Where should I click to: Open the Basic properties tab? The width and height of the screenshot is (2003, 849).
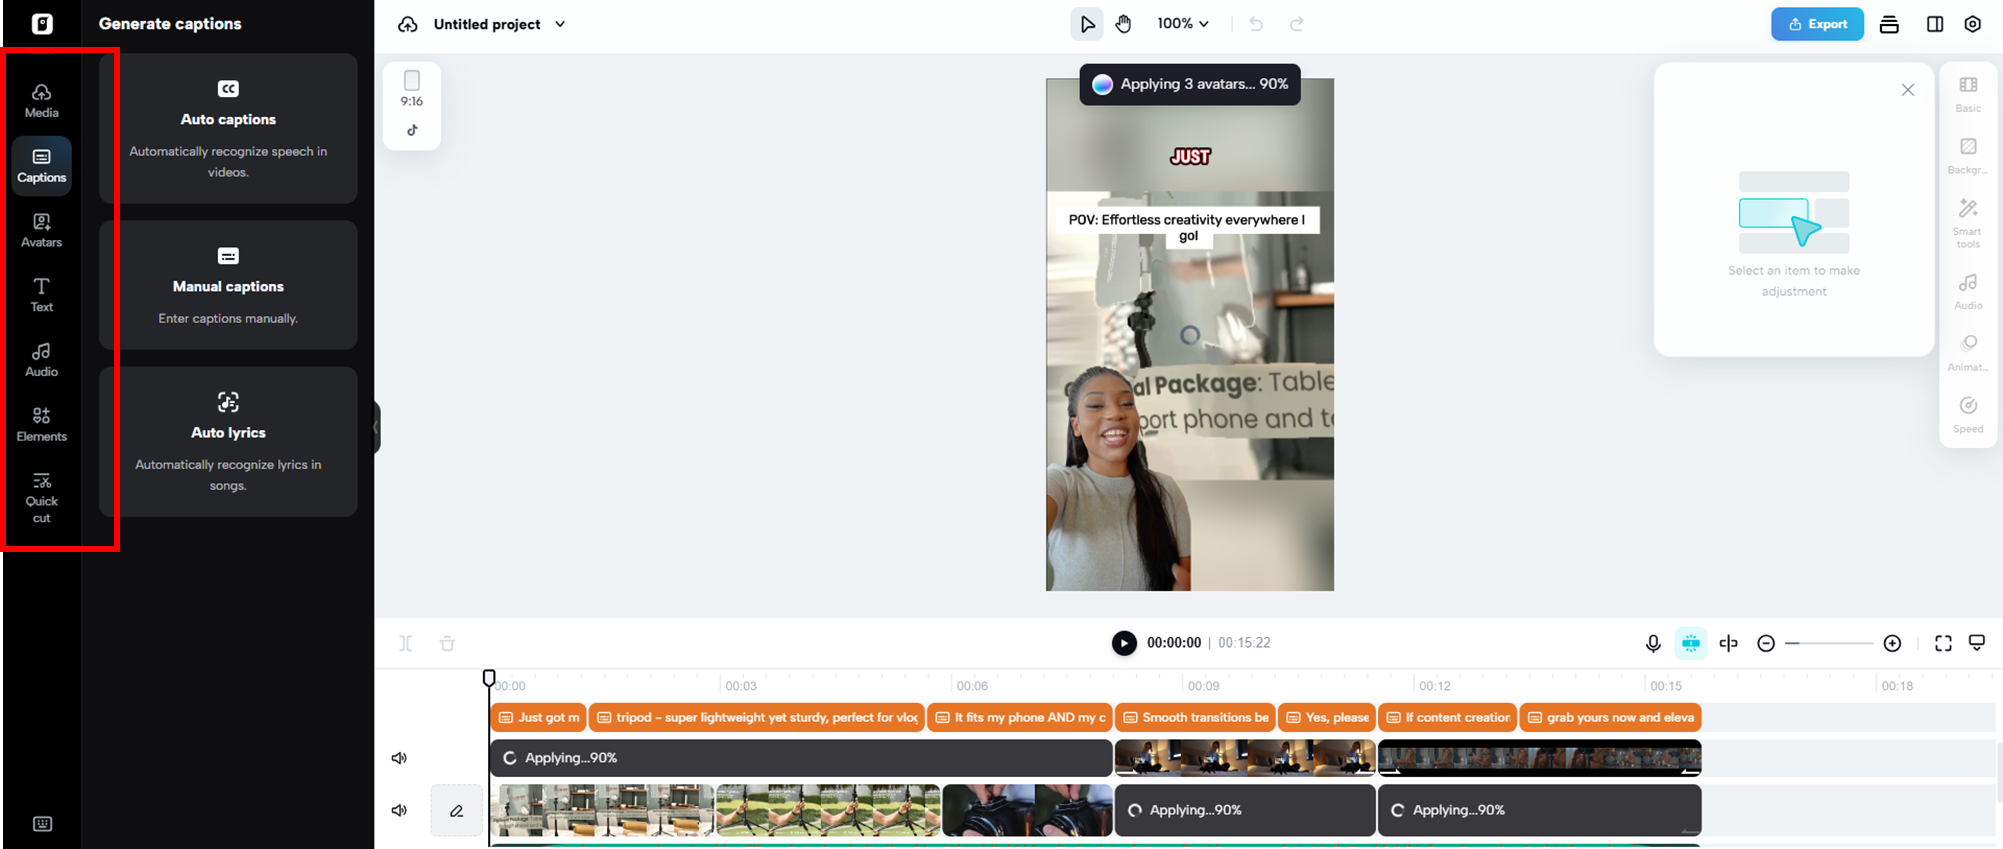[1968, 94]
